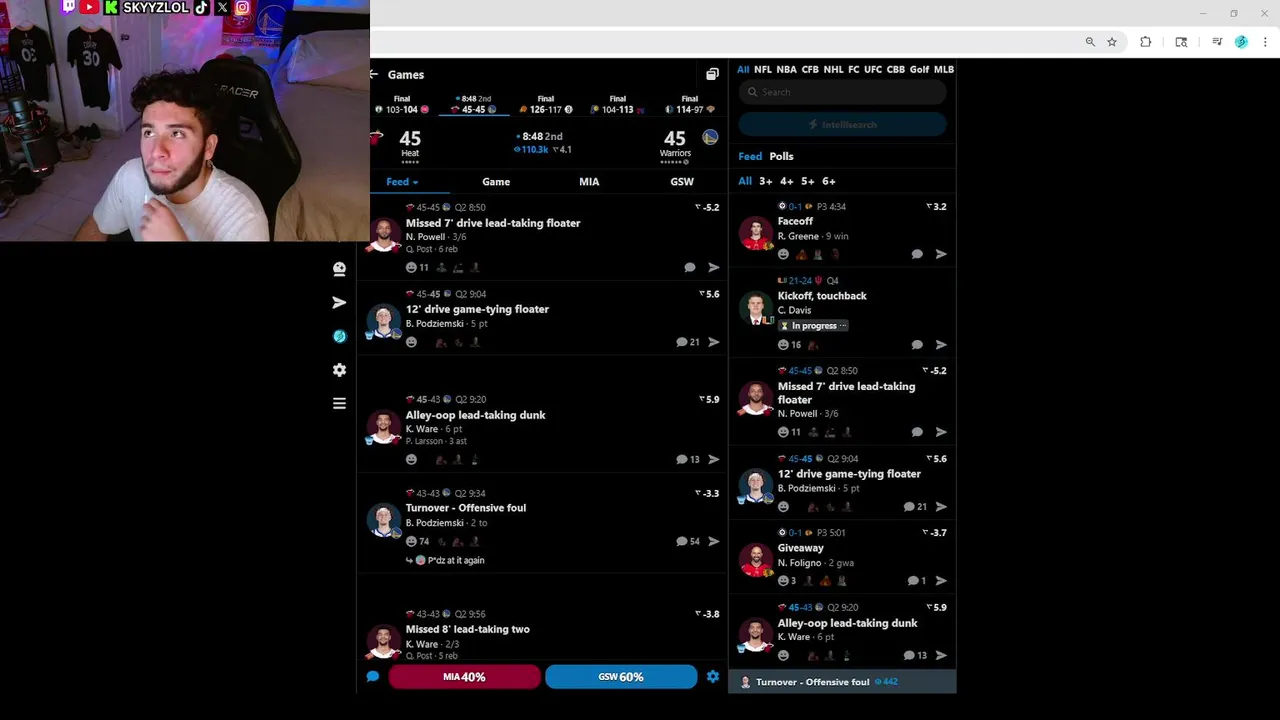Go back using the arrow beside Games

click(373, 74)
